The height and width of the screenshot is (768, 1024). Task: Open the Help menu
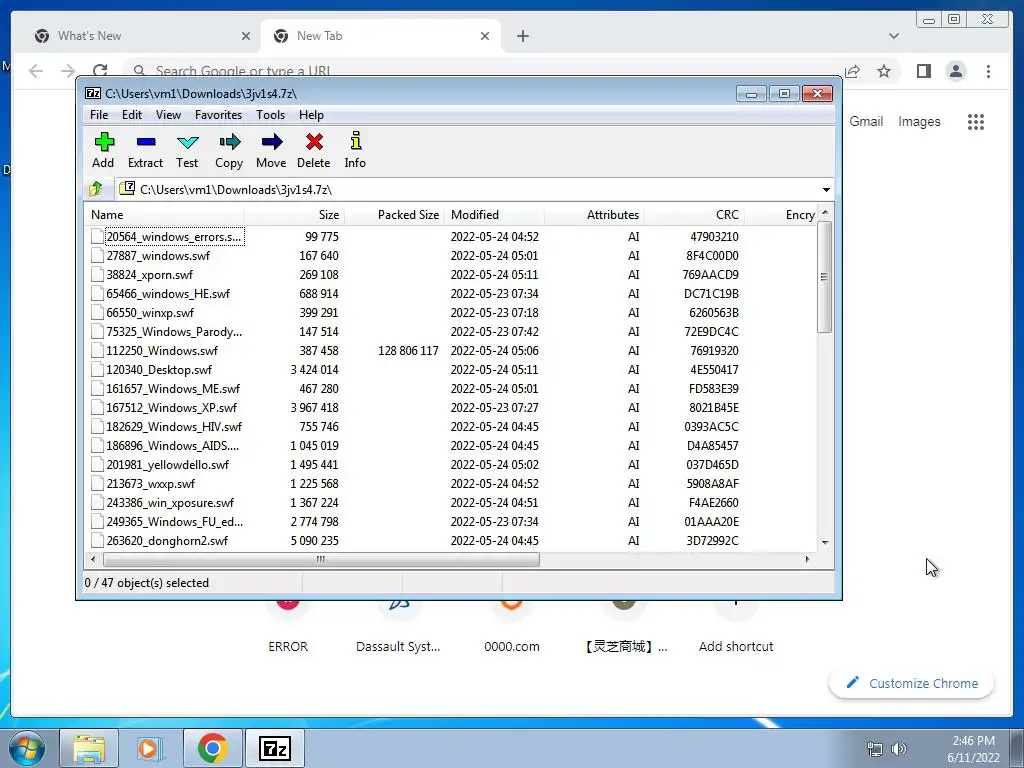click(312, 115)
